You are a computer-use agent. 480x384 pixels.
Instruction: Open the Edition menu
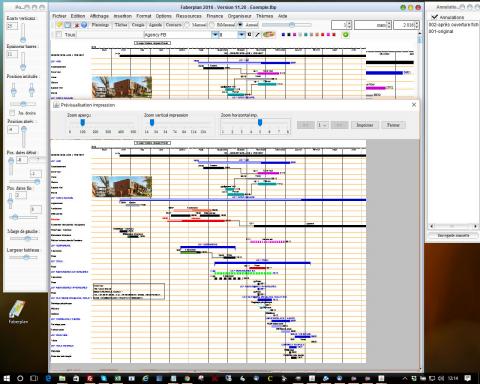coord(78,16)
